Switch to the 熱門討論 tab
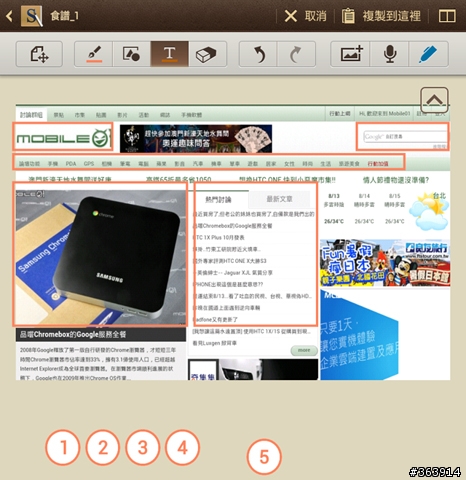This screenshot has width=466, height=480. [218, 199]
